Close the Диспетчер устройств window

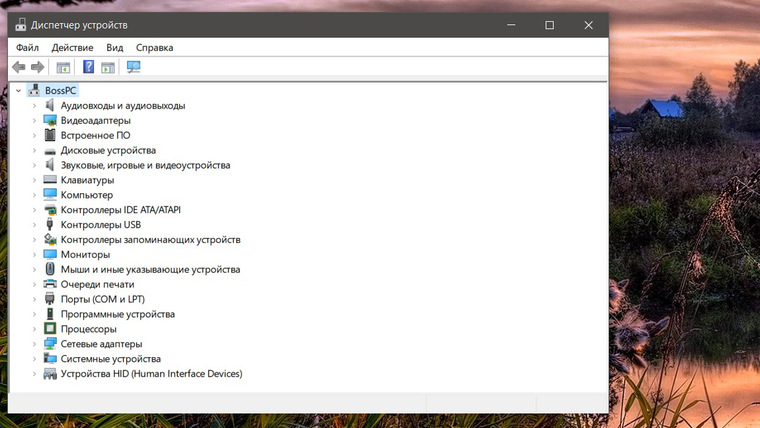588,25
